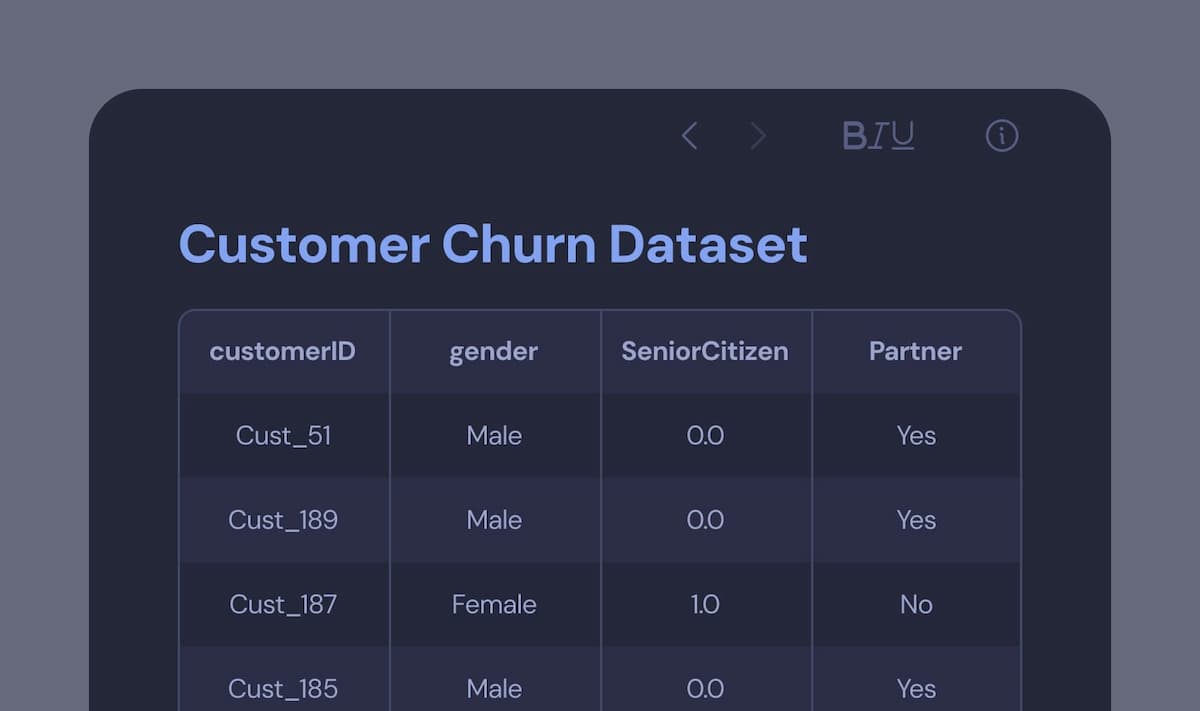Select the Female gender cell
This screenshot has height=711, width=1200.
pos(494,604)
